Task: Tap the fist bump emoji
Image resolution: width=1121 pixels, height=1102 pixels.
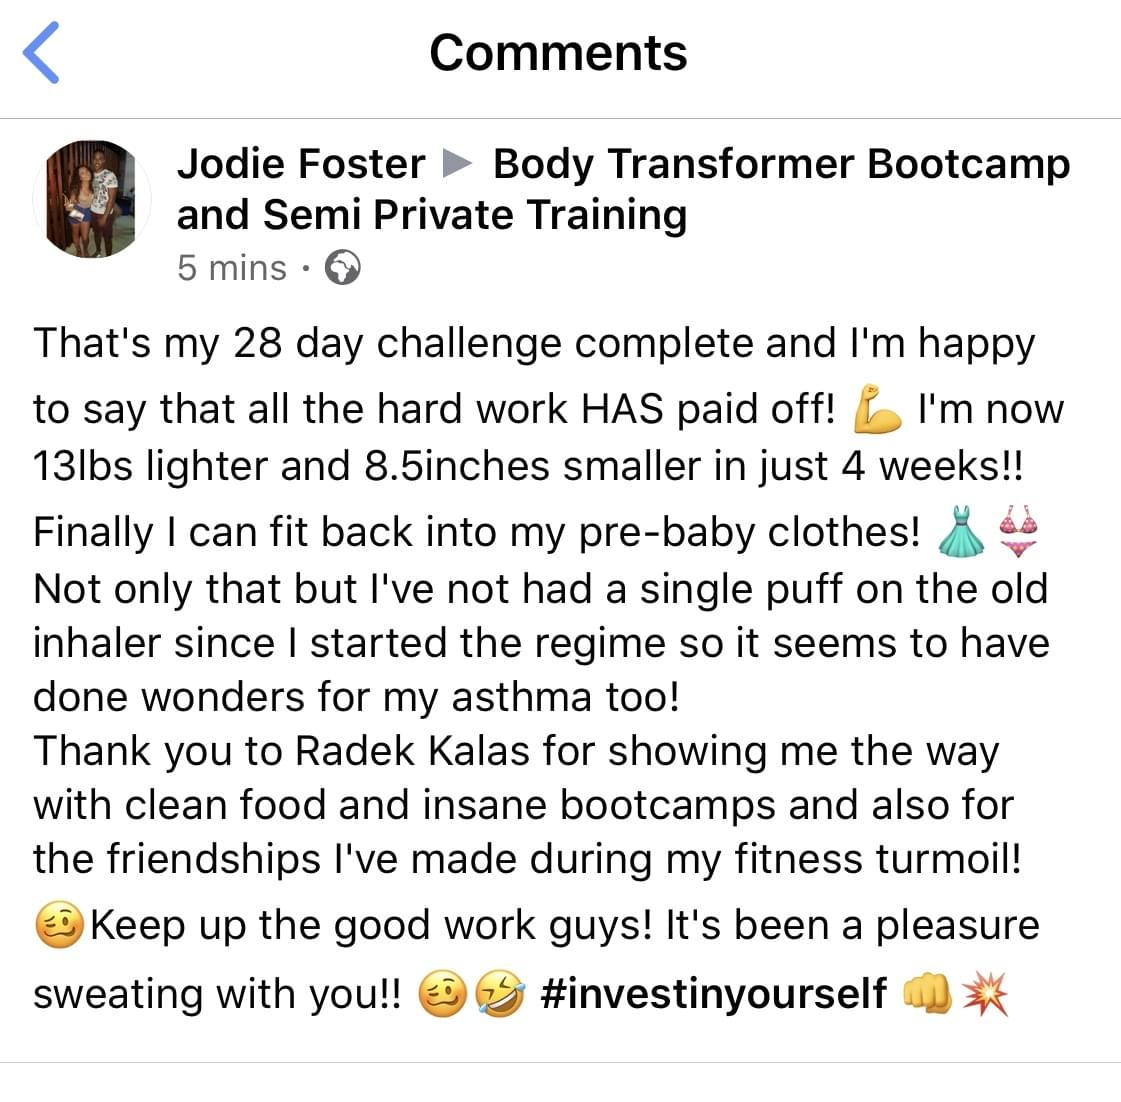Action: pyautogui.click(x=926, y=994)
